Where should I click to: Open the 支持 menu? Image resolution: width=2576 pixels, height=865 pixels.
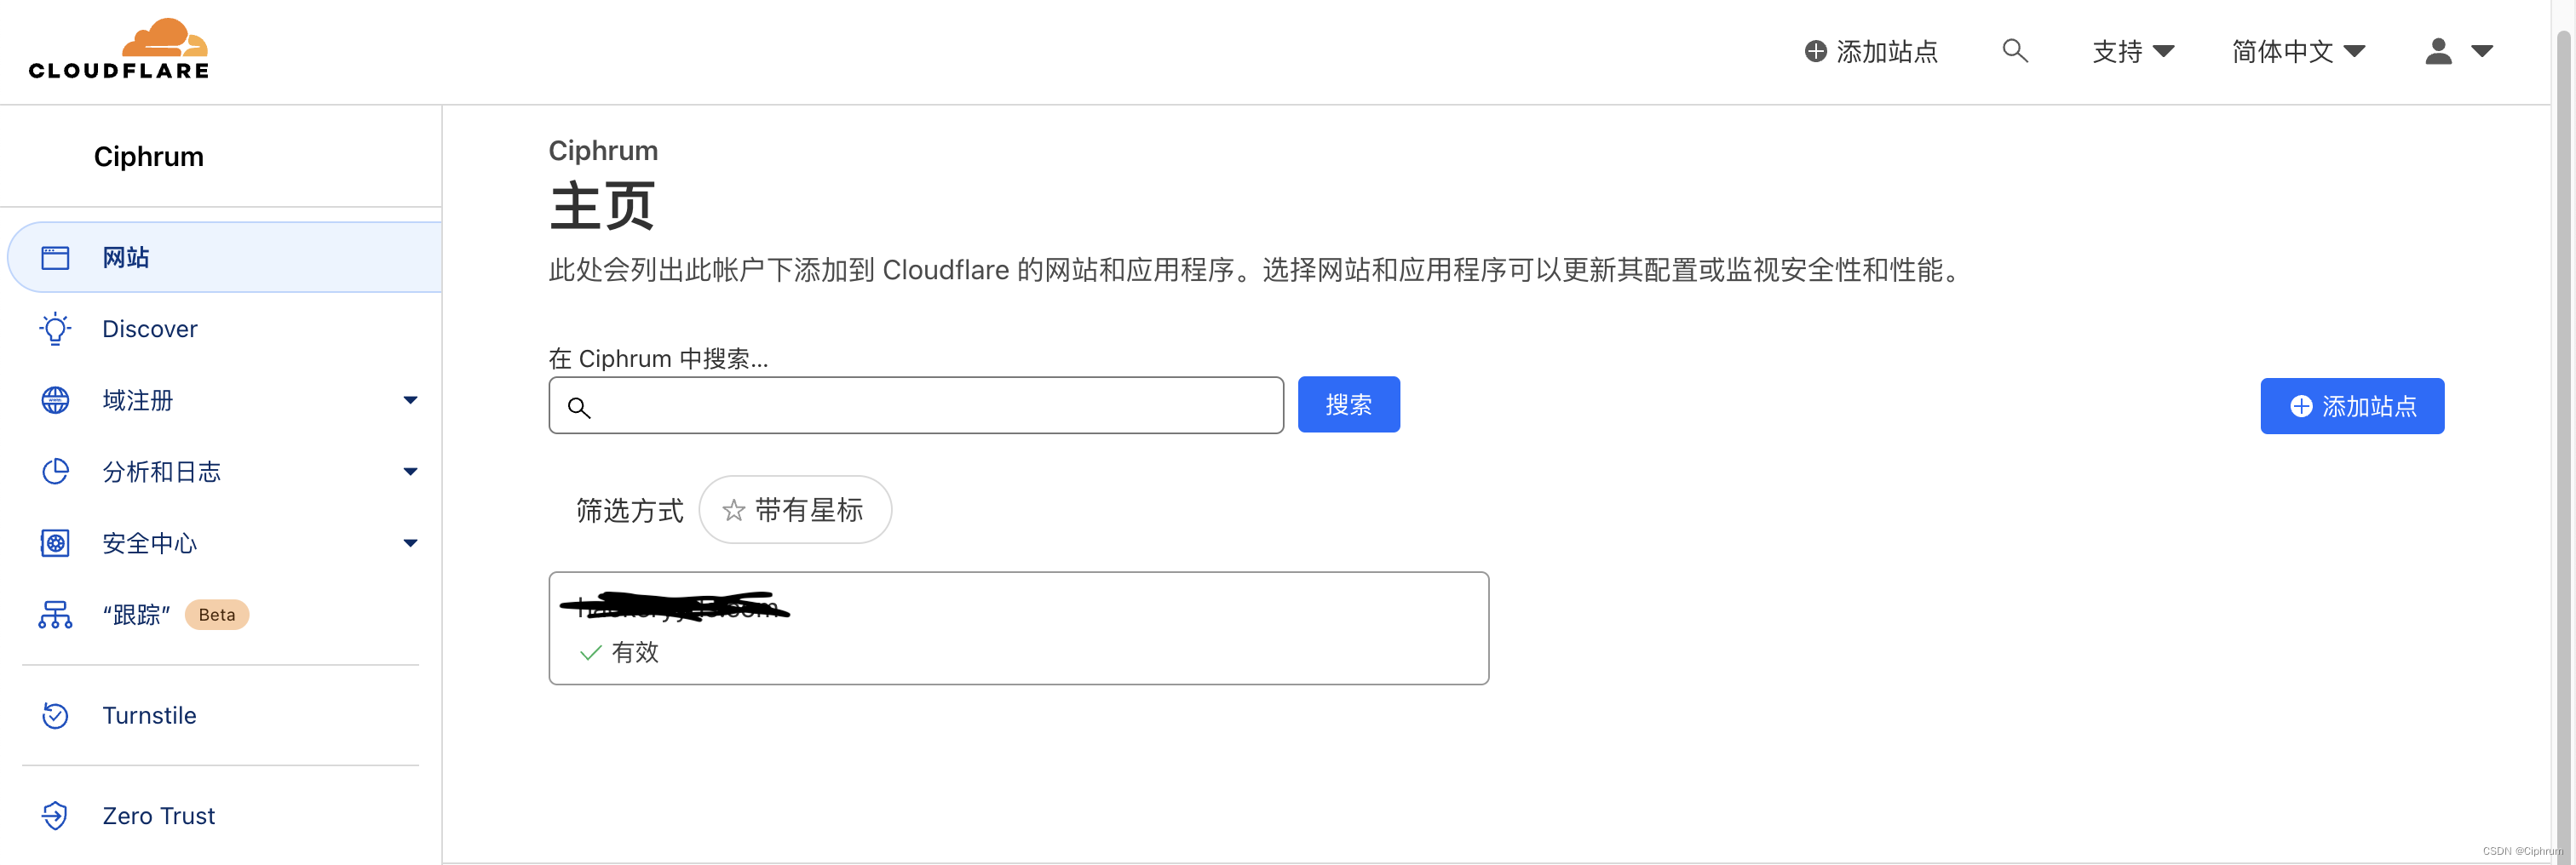[2133, 50]
